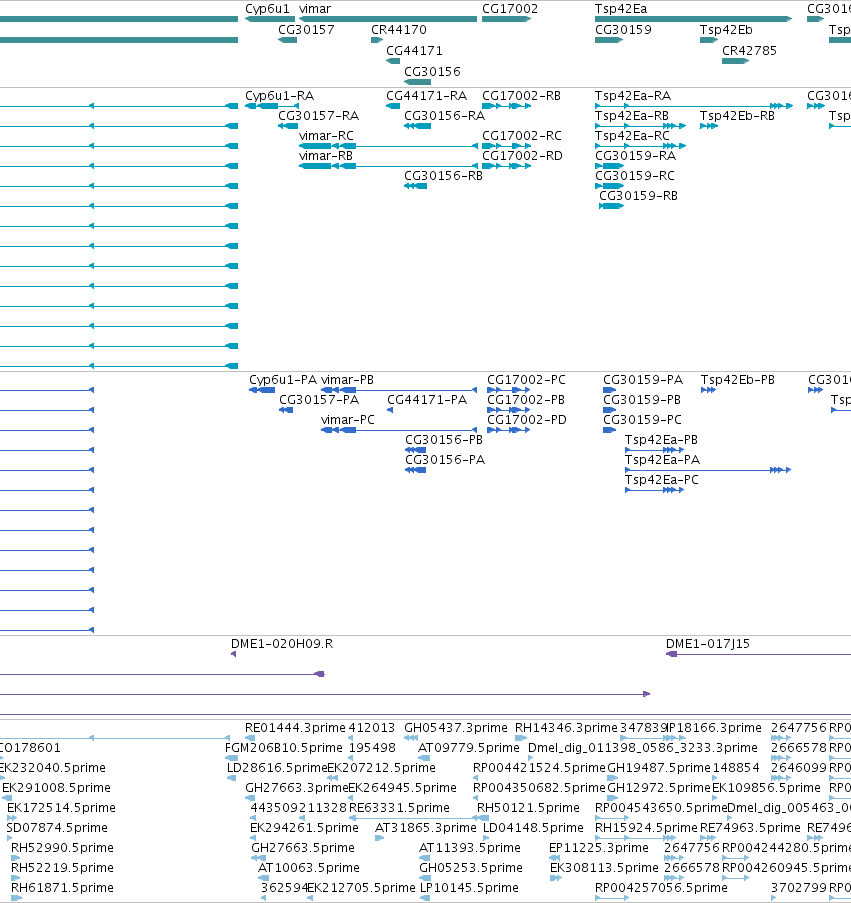The image size is (851, 903).
Task: Click EST GH05253.5prime
Action: 470,868
